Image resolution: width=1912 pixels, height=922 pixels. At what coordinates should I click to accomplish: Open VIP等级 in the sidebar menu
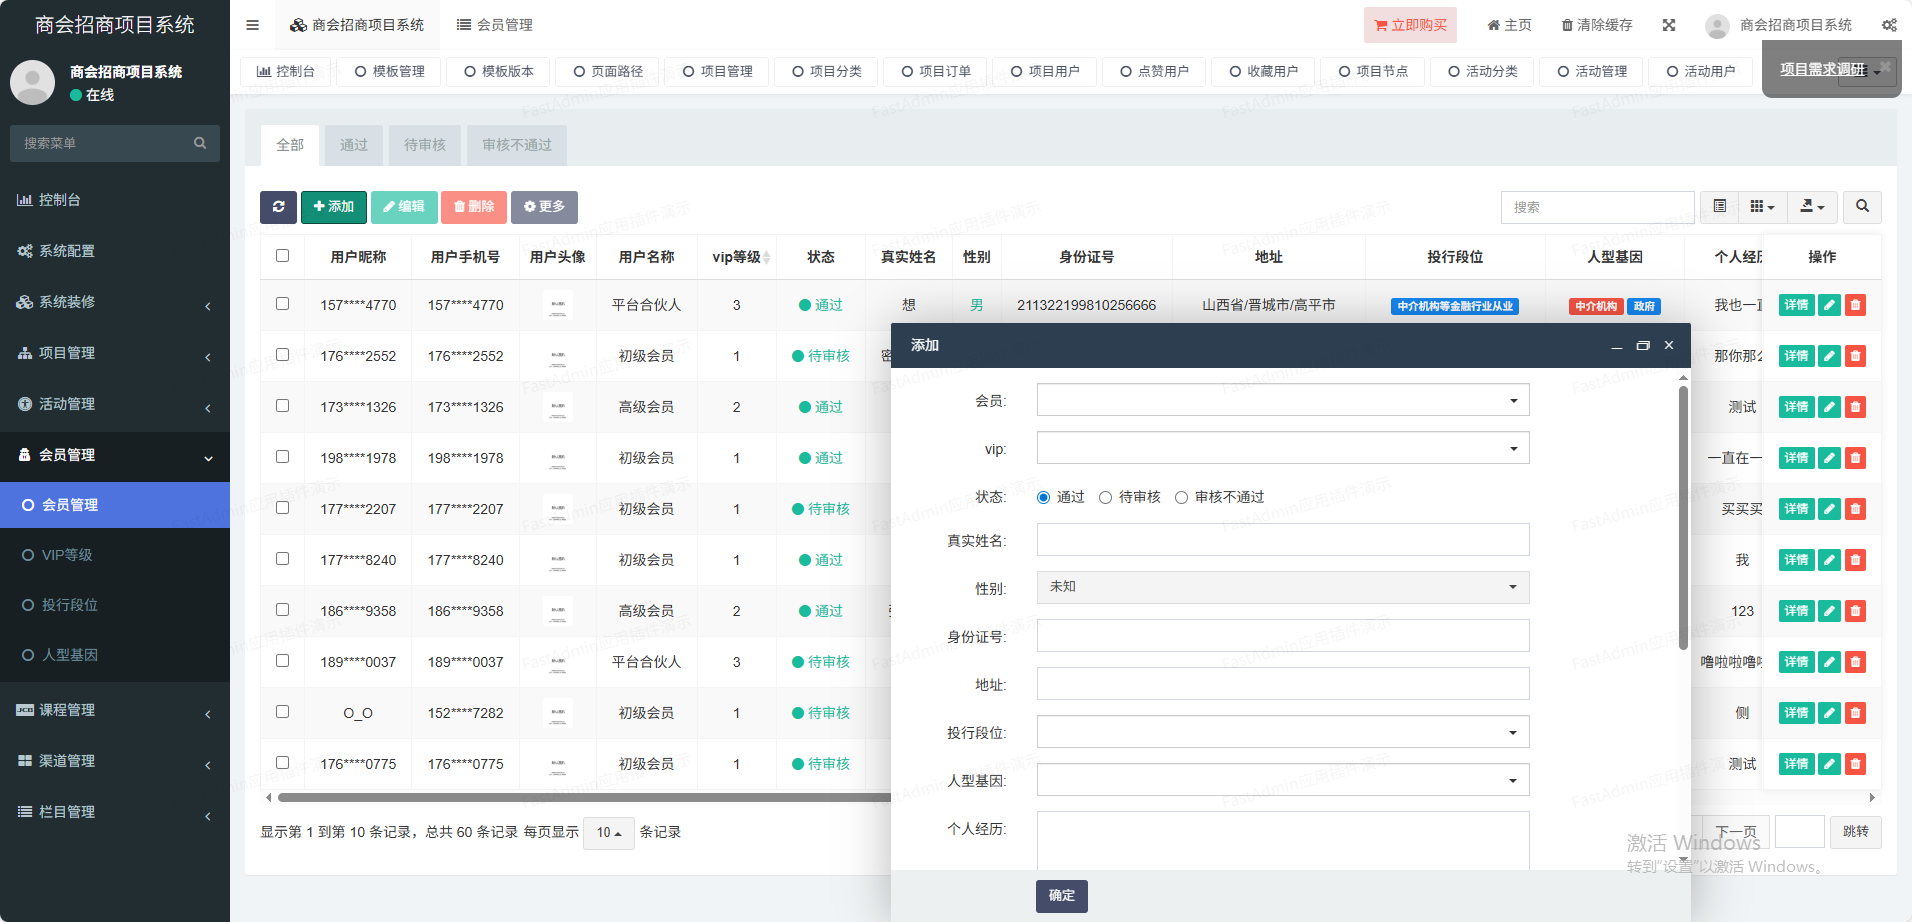coord(67,555)
